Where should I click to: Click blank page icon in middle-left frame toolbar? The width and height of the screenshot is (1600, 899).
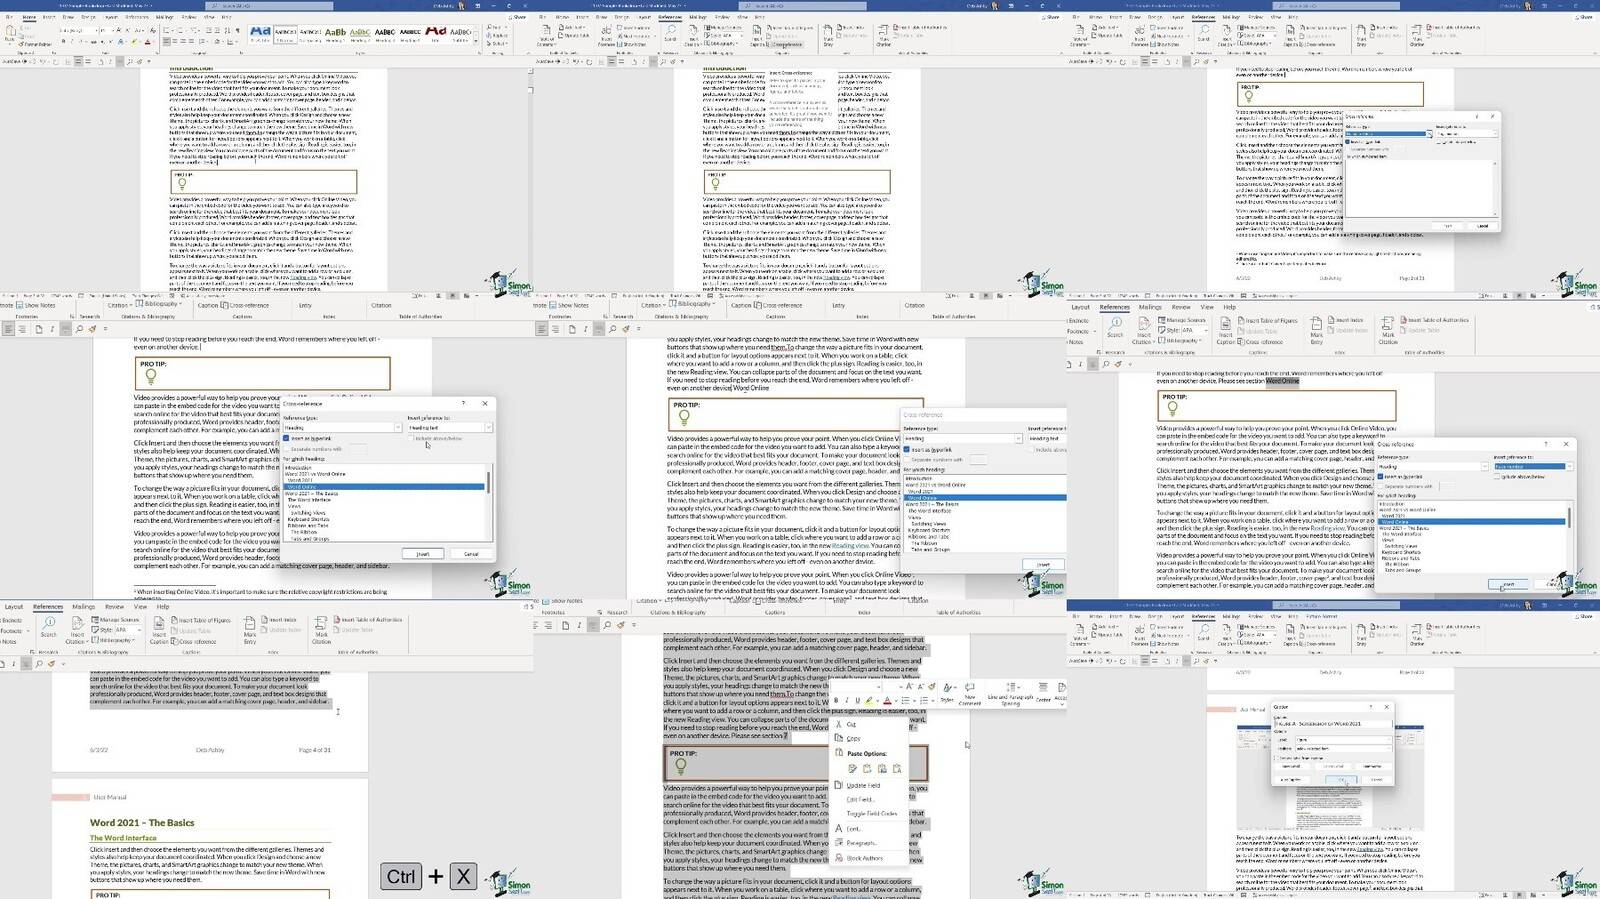[39, 328]
